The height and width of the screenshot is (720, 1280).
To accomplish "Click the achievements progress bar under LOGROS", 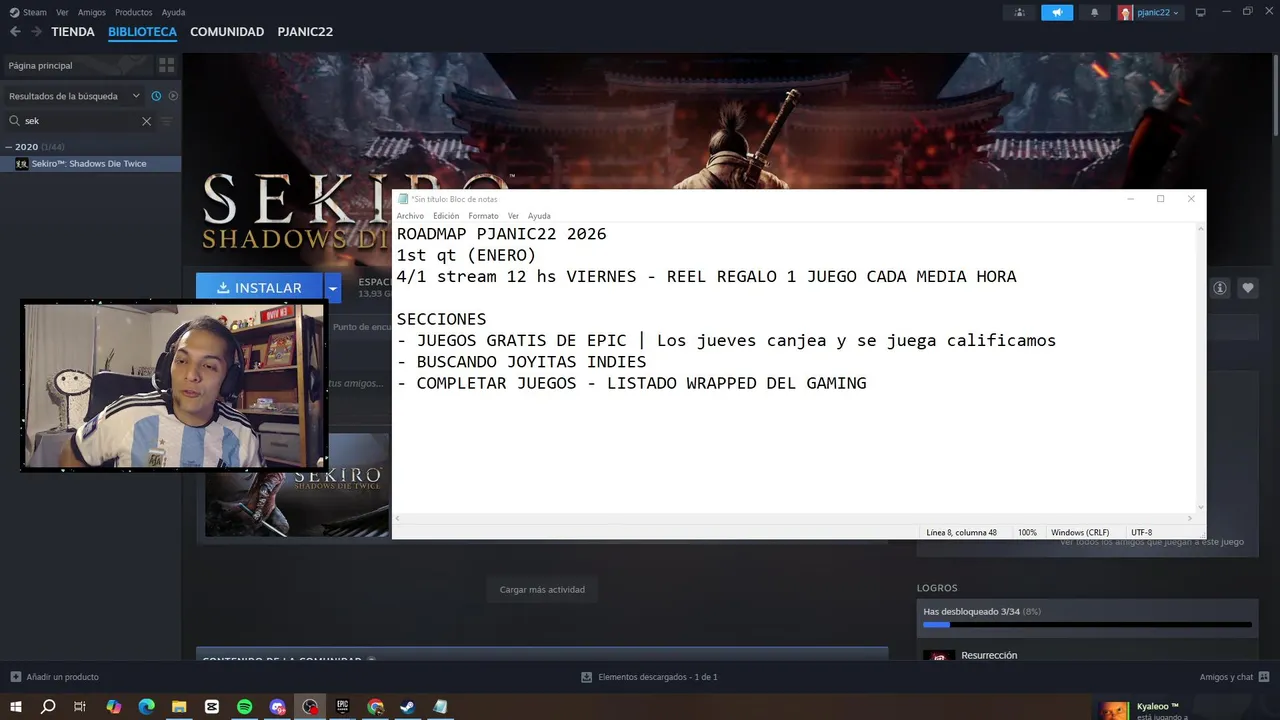I will pyautogui.click(x=1087, y=624).
